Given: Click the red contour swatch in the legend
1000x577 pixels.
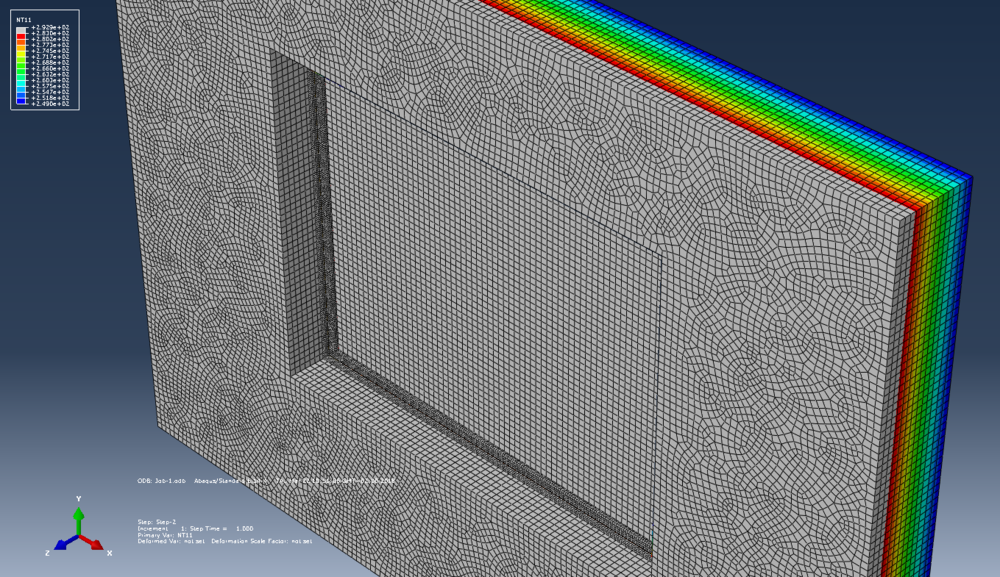Looking at the screenshot, I should point(19,37).
